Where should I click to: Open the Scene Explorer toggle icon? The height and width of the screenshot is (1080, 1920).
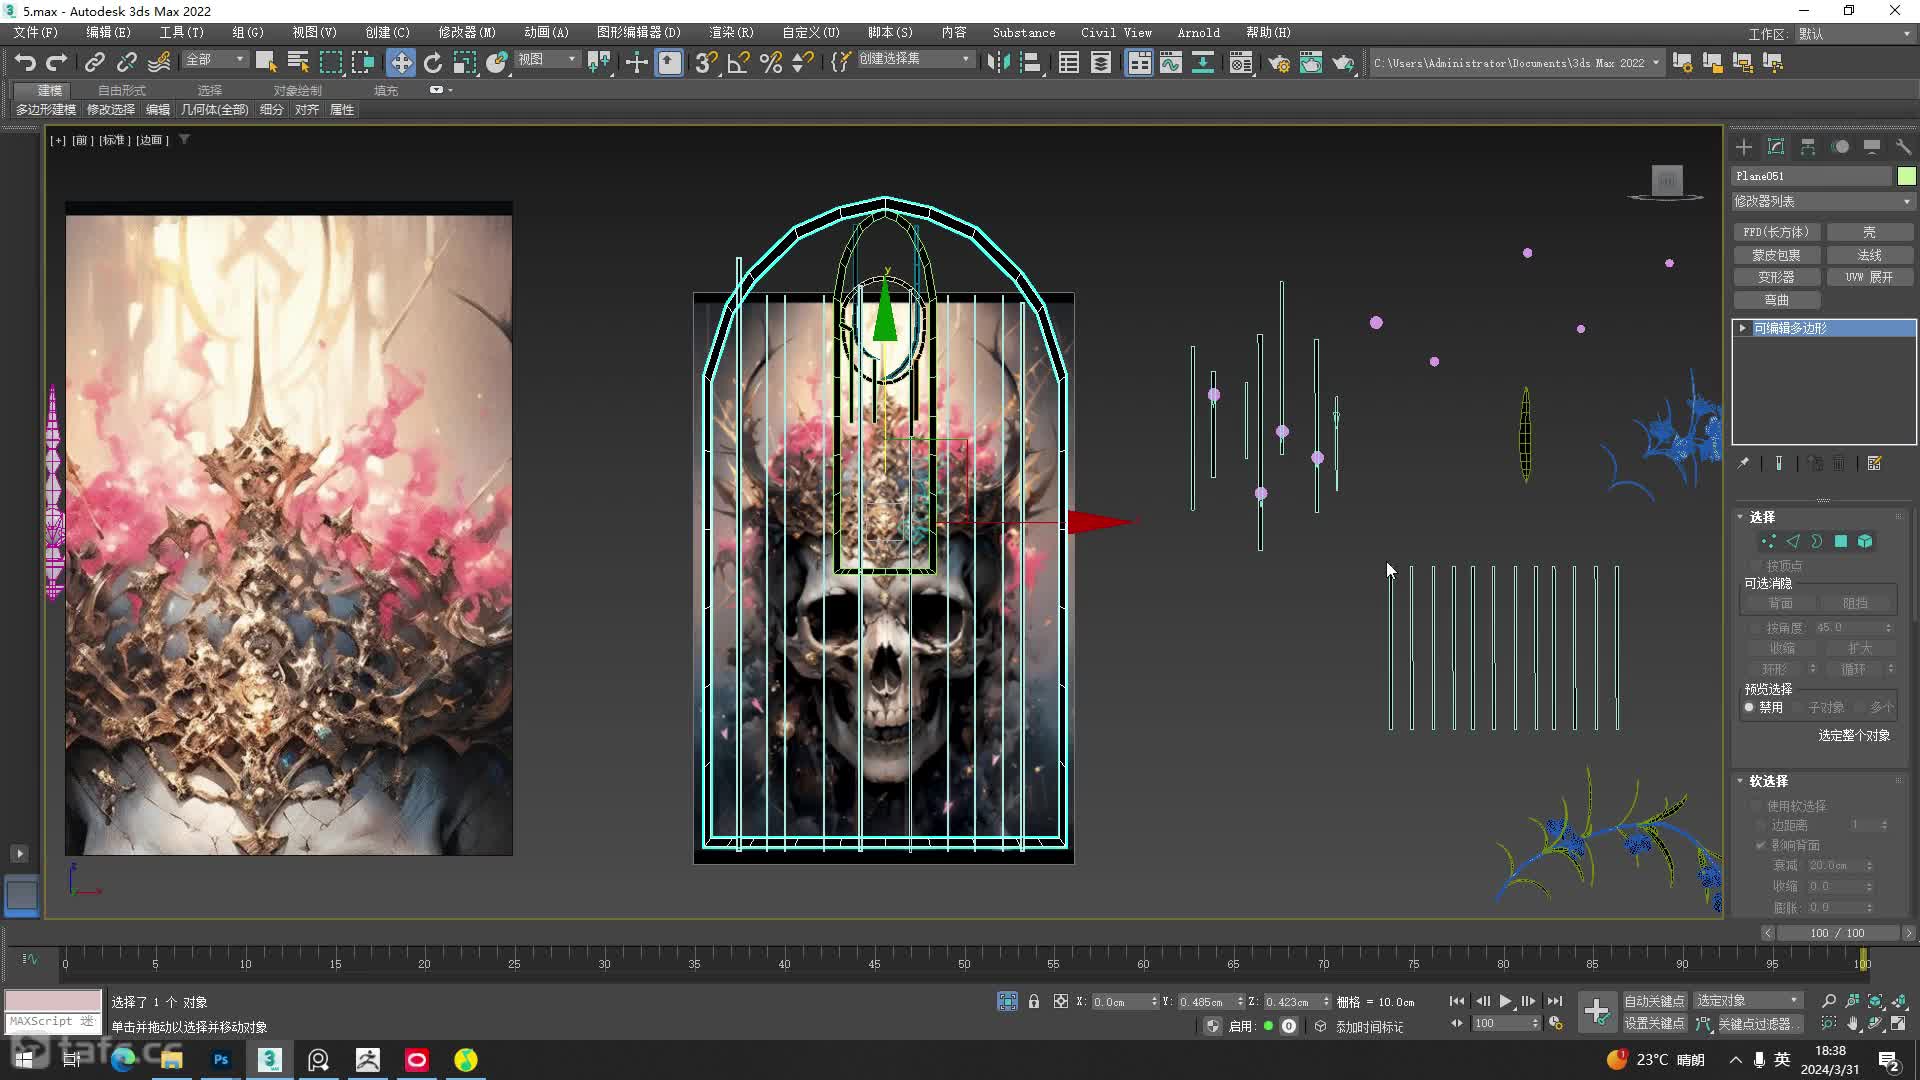[x=1068, y=62]
